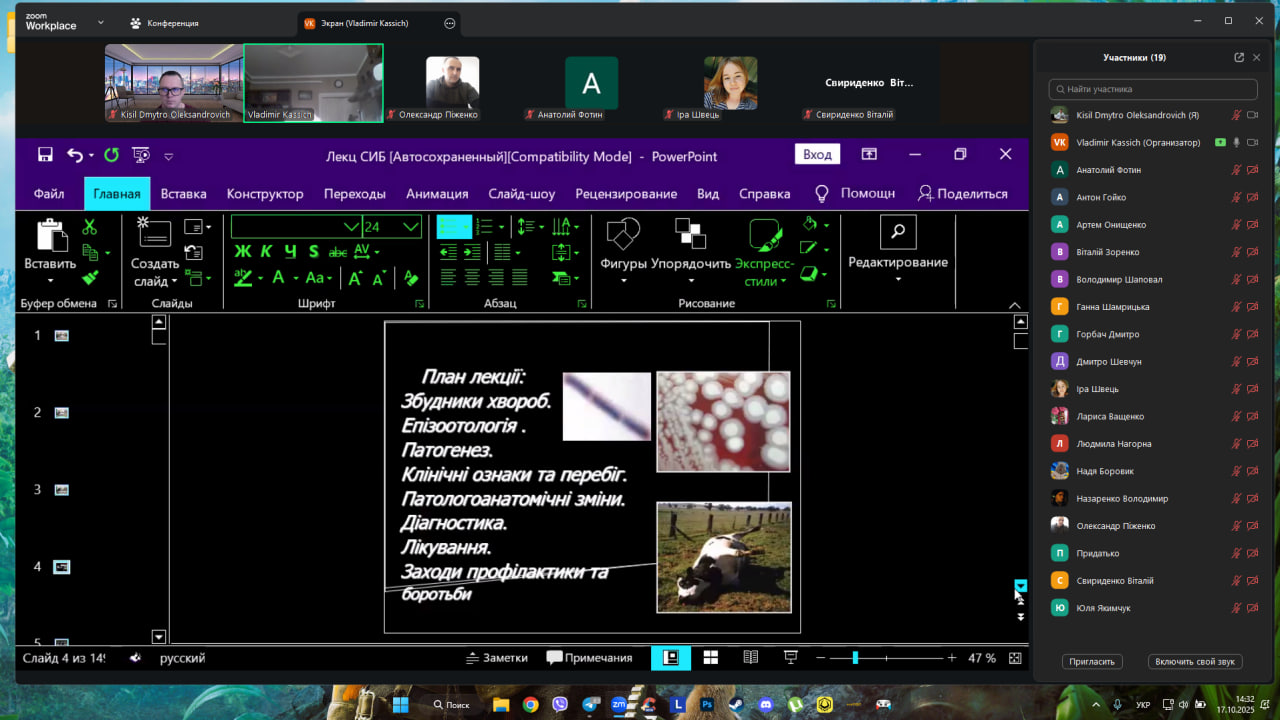
Task: Click the Format Painter brush icon
Action: [90, 277]
